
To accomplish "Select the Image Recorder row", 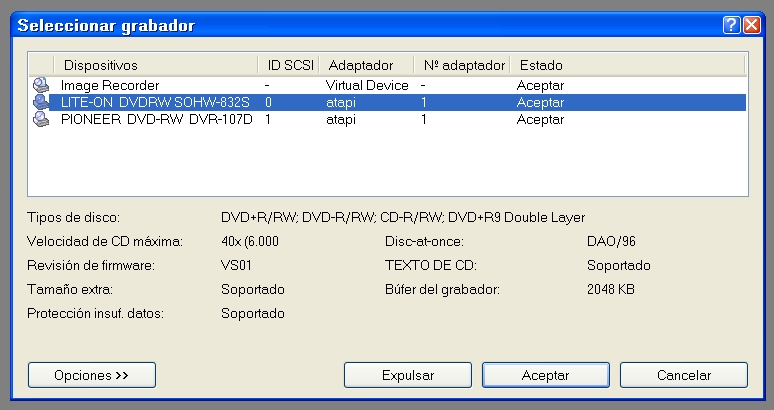I will click(x=387, y=85).
